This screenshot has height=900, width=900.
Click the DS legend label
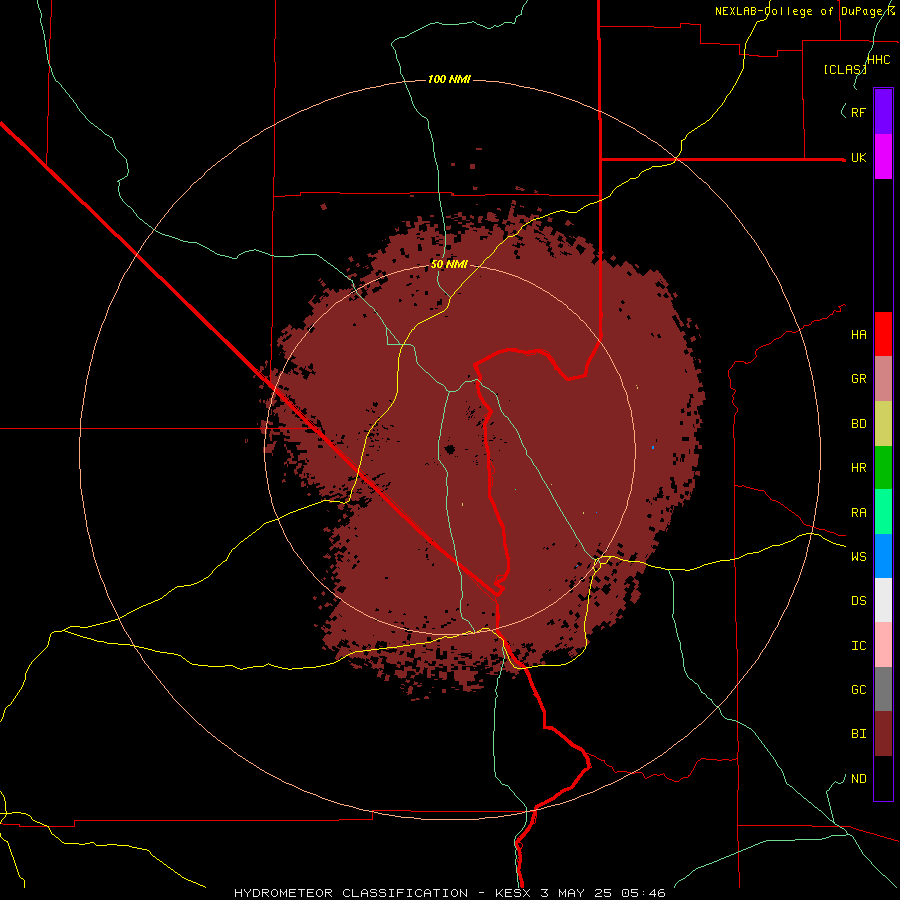[858, 601]
